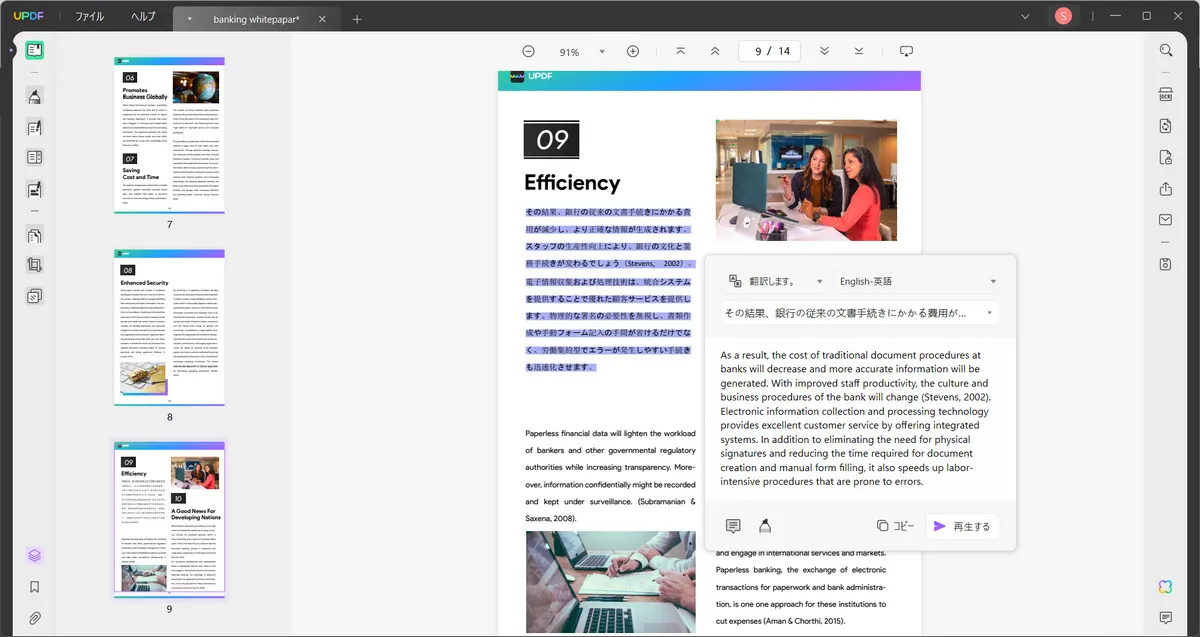Viewport: 1200px width, 637px height.
Task: Go to the next page icon
Action: coord(824,51)
